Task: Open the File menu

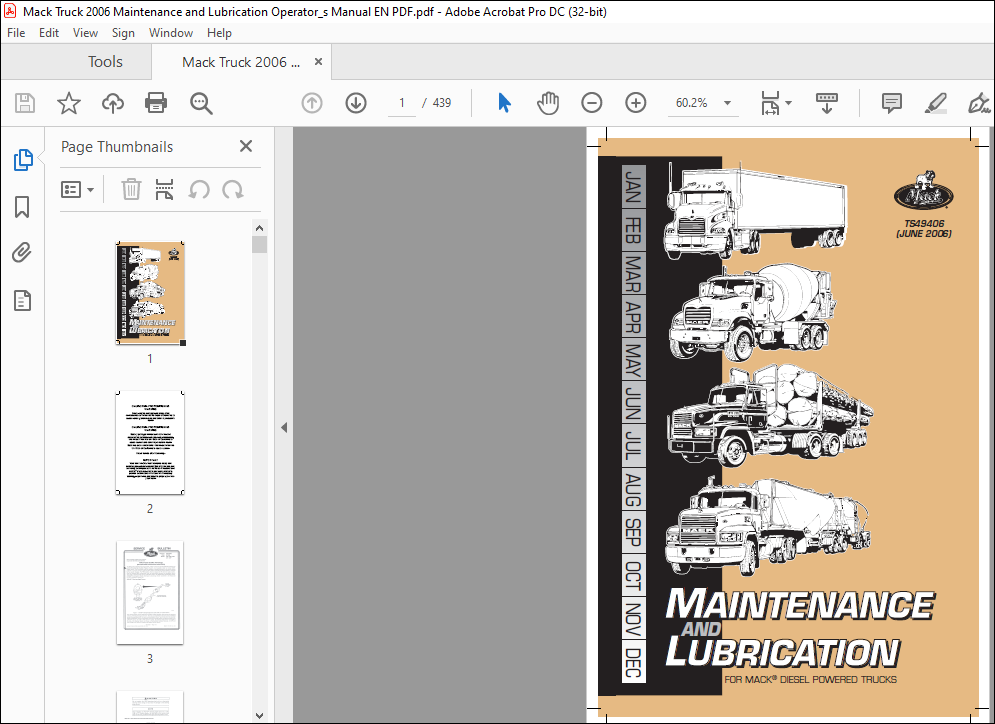Action: [x=16, y=33]
